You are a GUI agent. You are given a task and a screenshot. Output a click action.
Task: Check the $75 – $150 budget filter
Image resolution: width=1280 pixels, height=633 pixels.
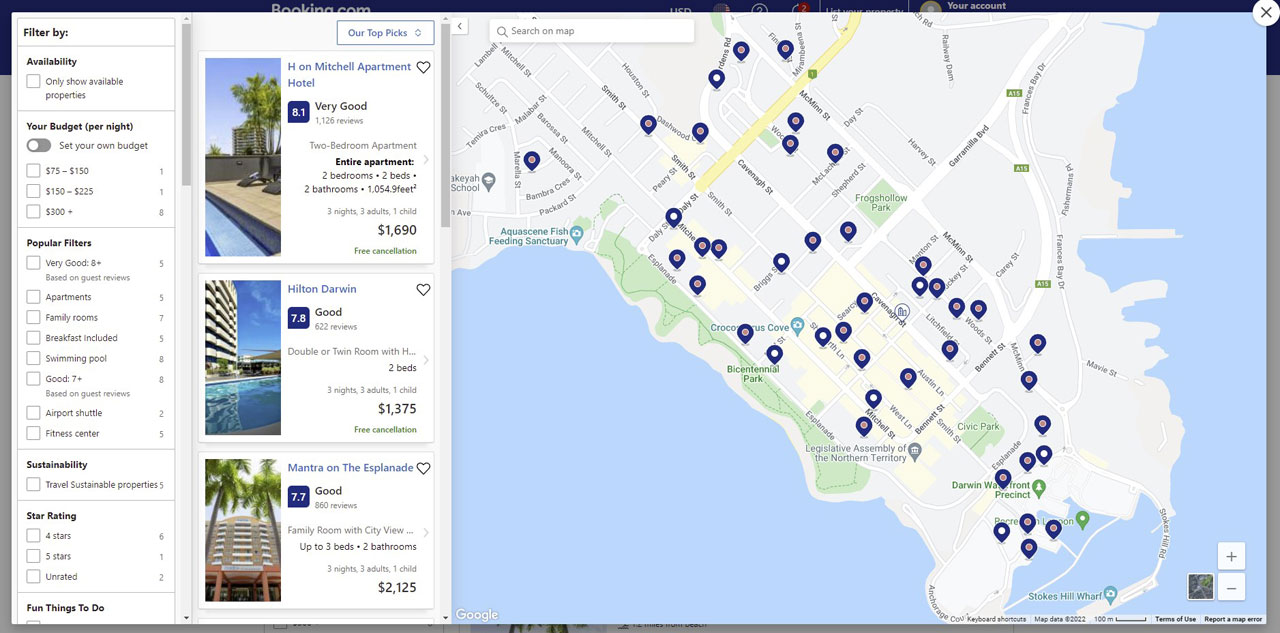pyautogui.click(x=34, y=171)
